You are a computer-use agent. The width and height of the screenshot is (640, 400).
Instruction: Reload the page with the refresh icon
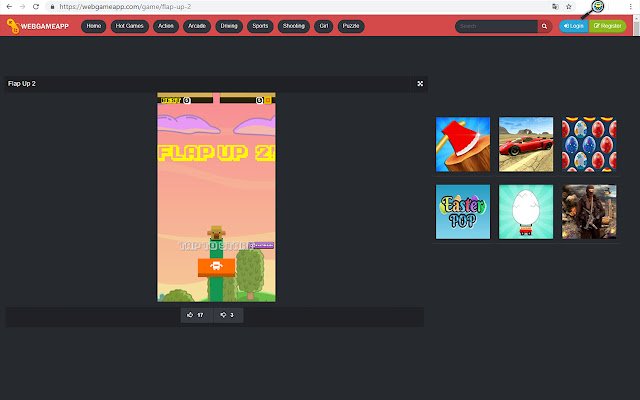pos(36,7)
